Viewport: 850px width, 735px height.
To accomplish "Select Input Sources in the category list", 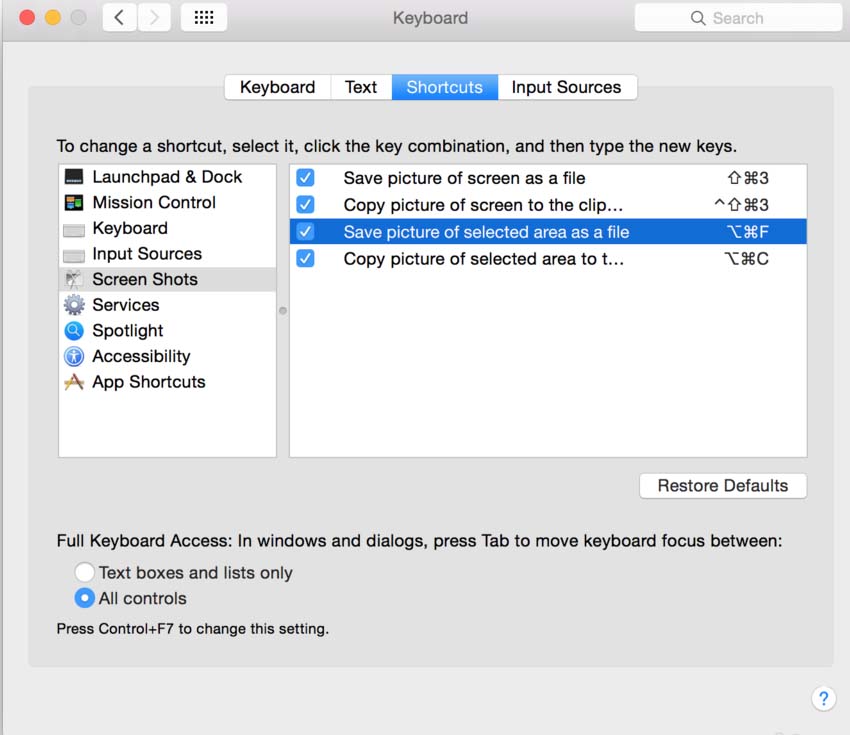I will (147, 254).
